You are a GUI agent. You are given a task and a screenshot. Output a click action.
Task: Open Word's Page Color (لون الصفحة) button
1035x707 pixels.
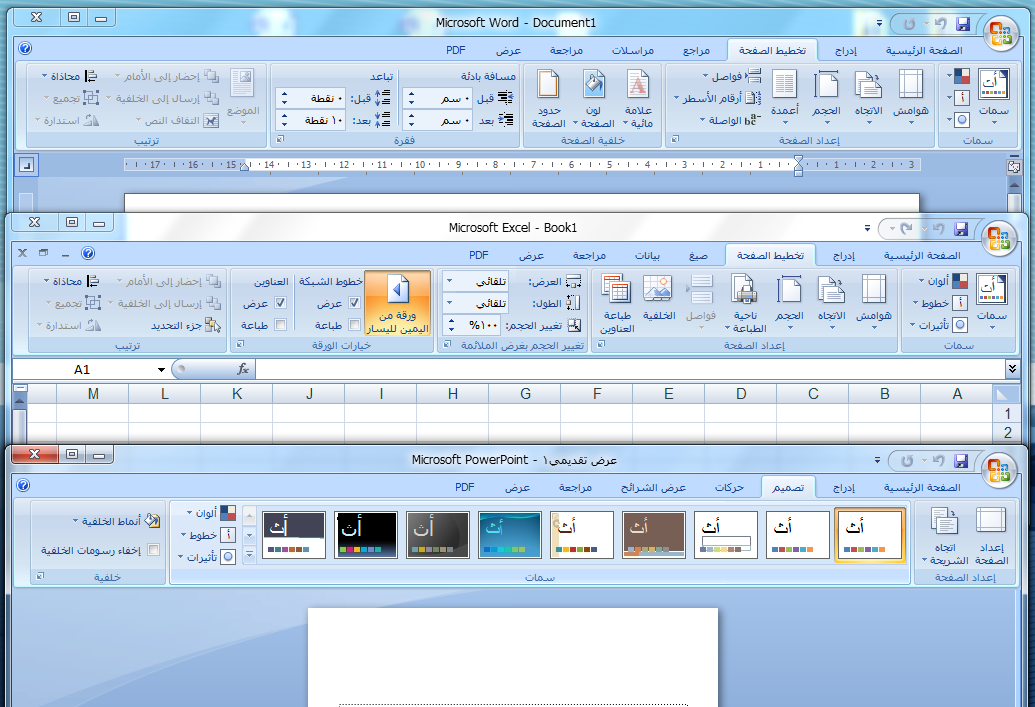(x=593, y=98)
